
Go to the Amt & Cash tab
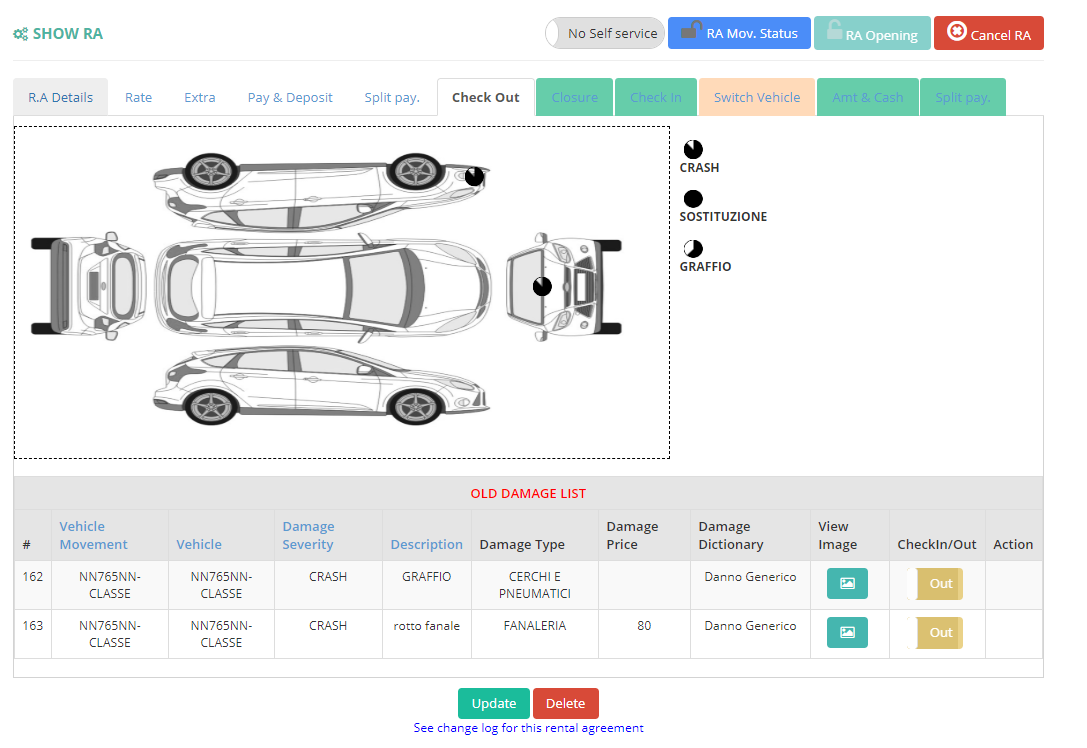pos(868,97)
